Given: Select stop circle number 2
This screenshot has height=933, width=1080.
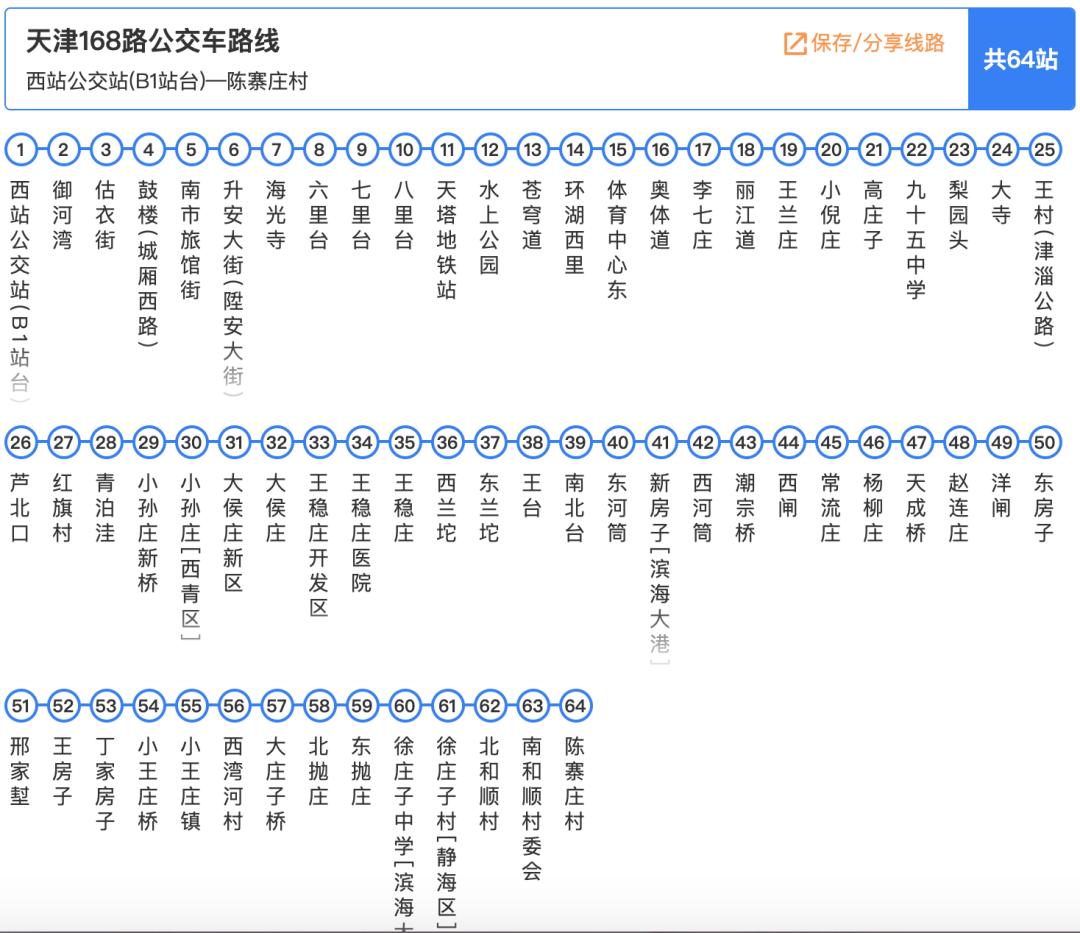Looking at the screenshot, I should [x=63, y=149].
